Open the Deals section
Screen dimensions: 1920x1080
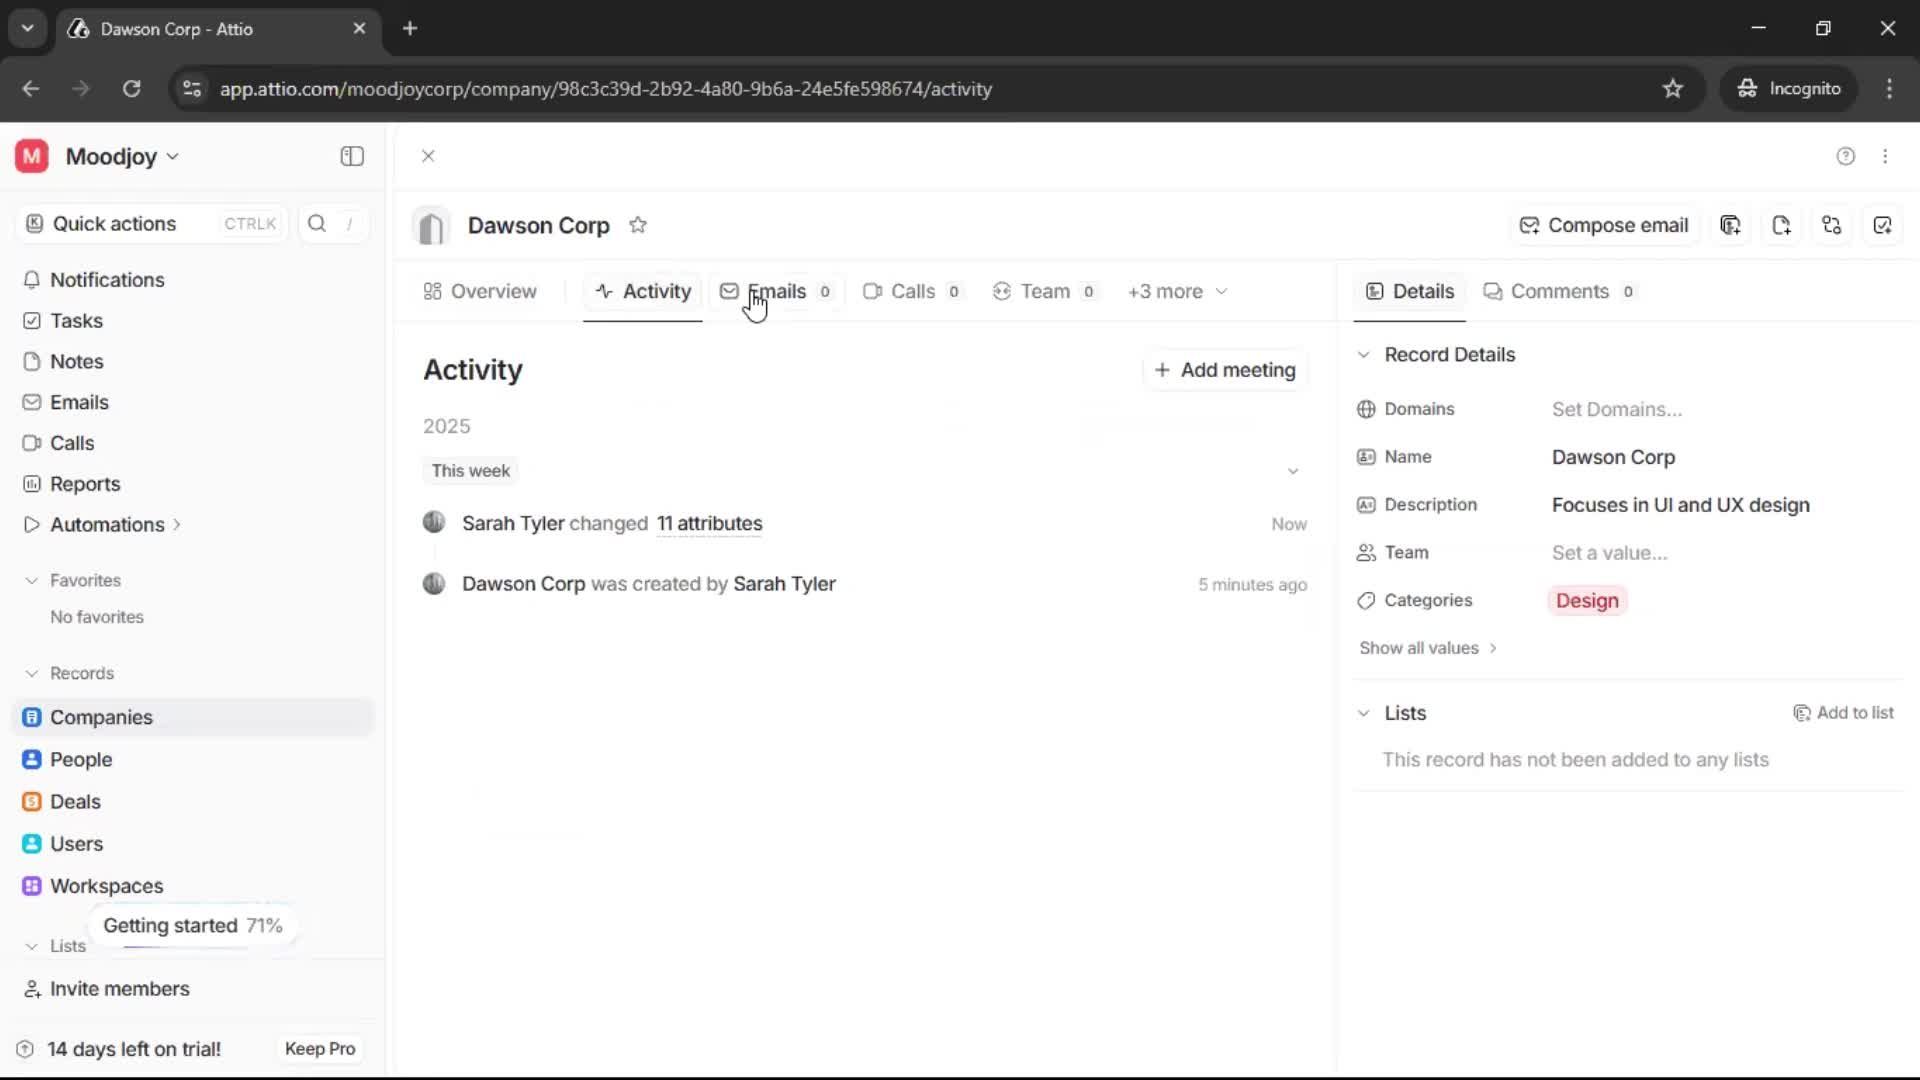(75, 801)
